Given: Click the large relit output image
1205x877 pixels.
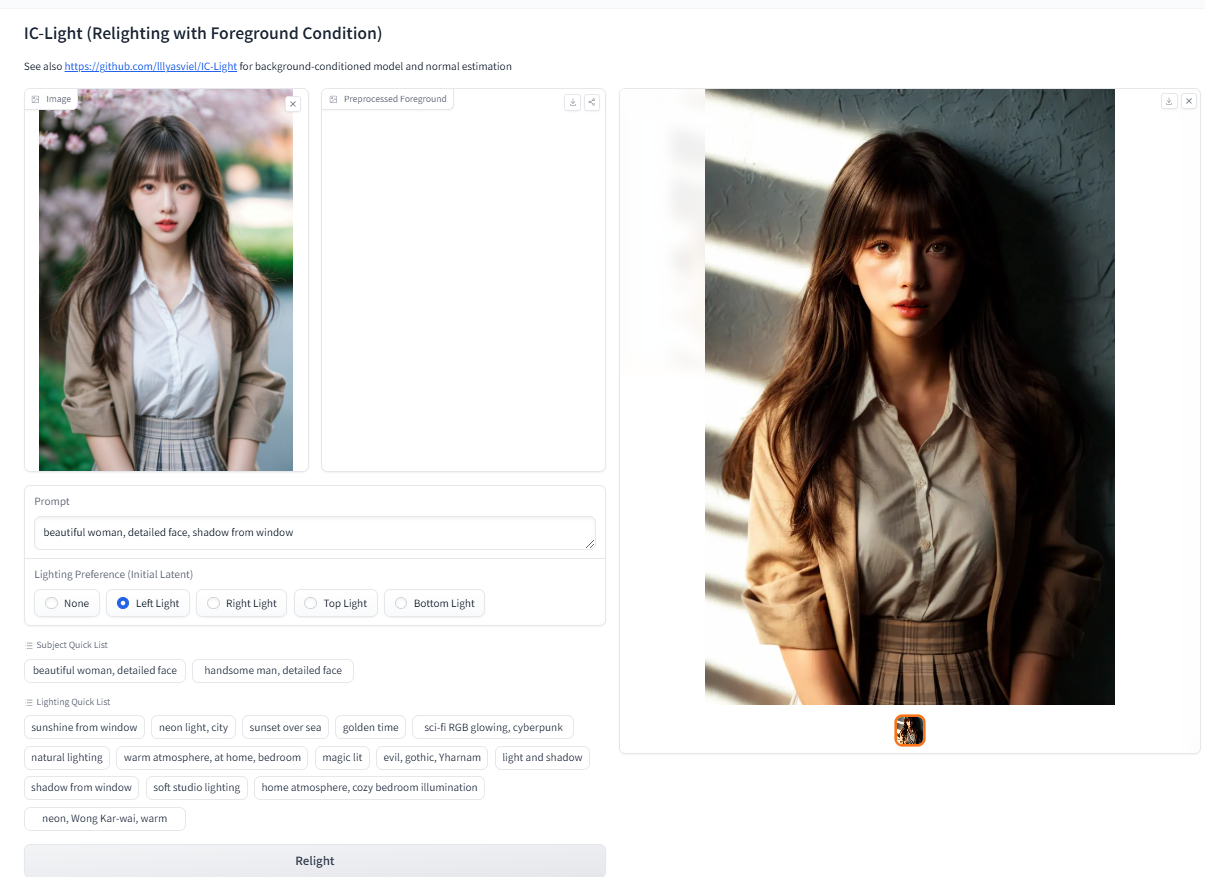Looking at the screenshot, I should [910, 397].
